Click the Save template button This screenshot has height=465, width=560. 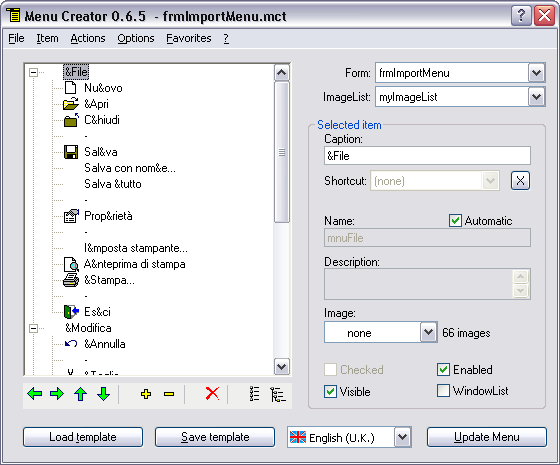[215, 437]
